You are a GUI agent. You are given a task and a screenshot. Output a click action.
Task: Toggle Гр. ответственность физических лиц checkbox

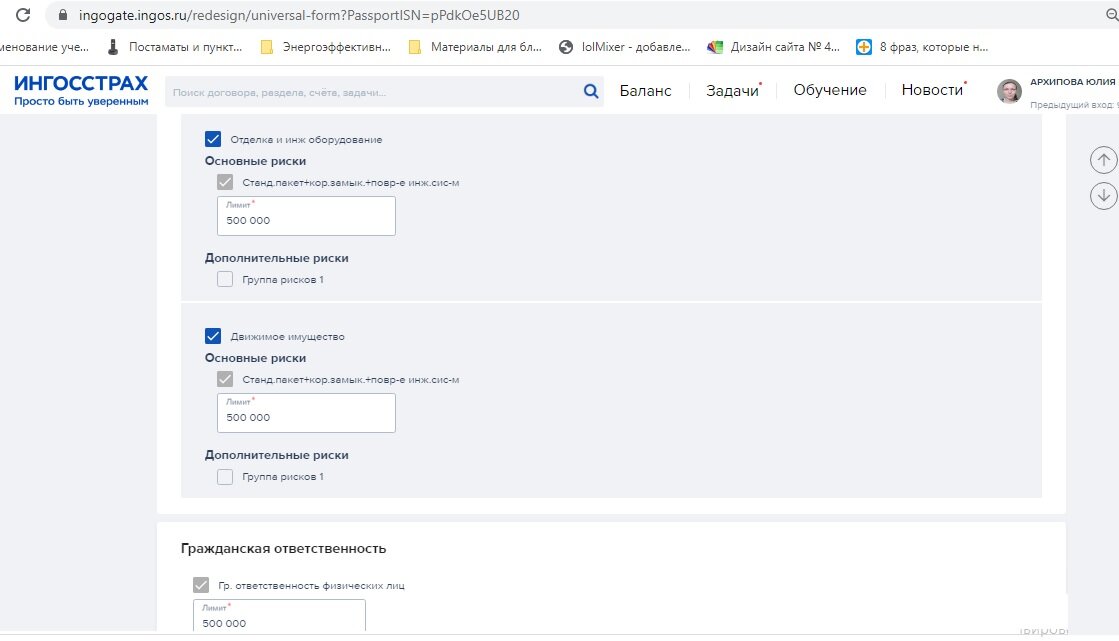pos(201,585)
